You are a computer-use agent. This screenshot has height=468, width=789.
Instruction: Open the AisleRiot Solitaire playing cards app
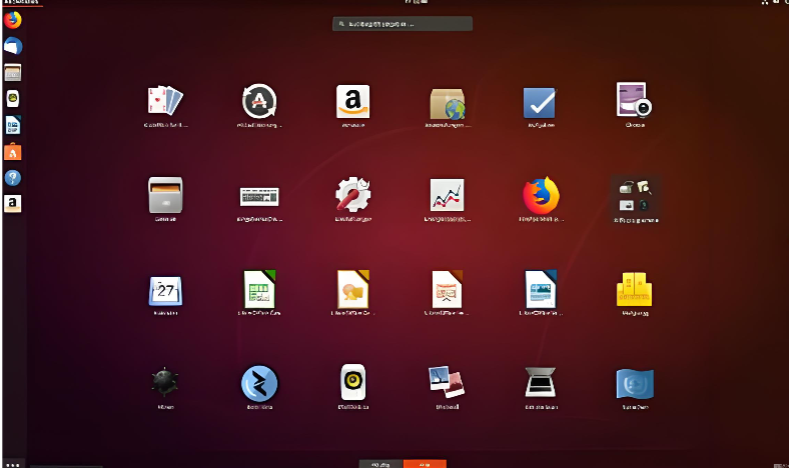(165, 101)
